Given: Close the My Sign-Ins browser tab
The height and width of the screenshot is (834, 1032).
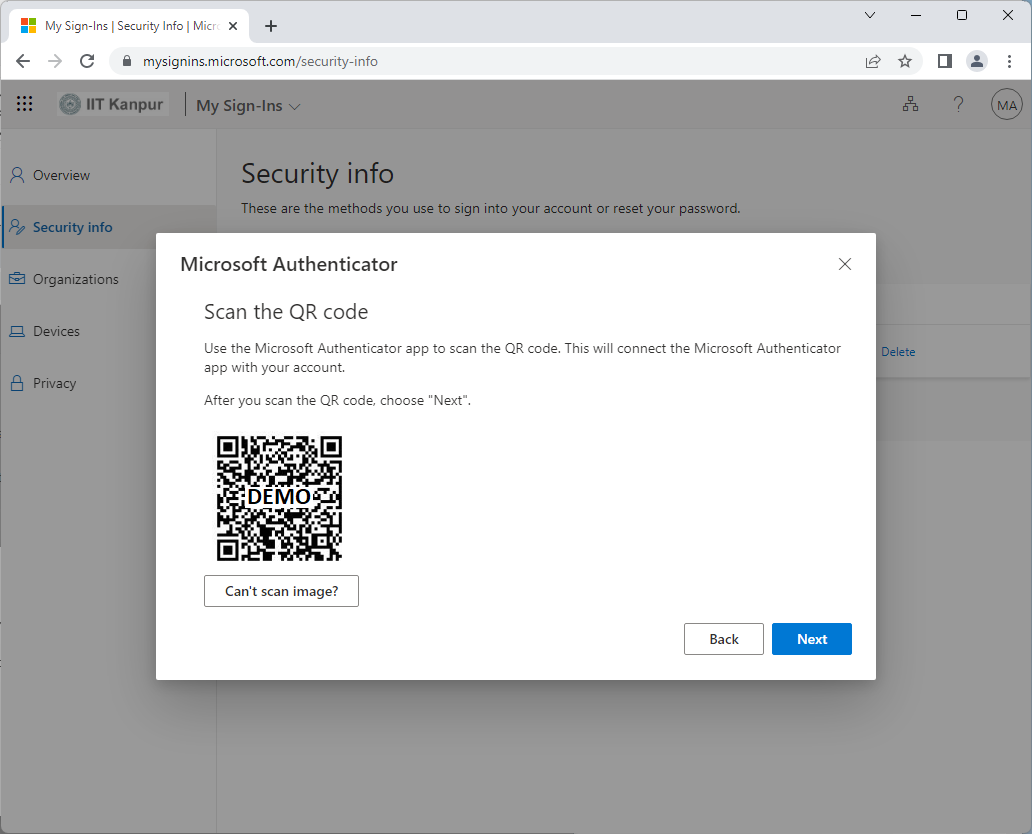Looking at the screenshot, I should point(233,26).
